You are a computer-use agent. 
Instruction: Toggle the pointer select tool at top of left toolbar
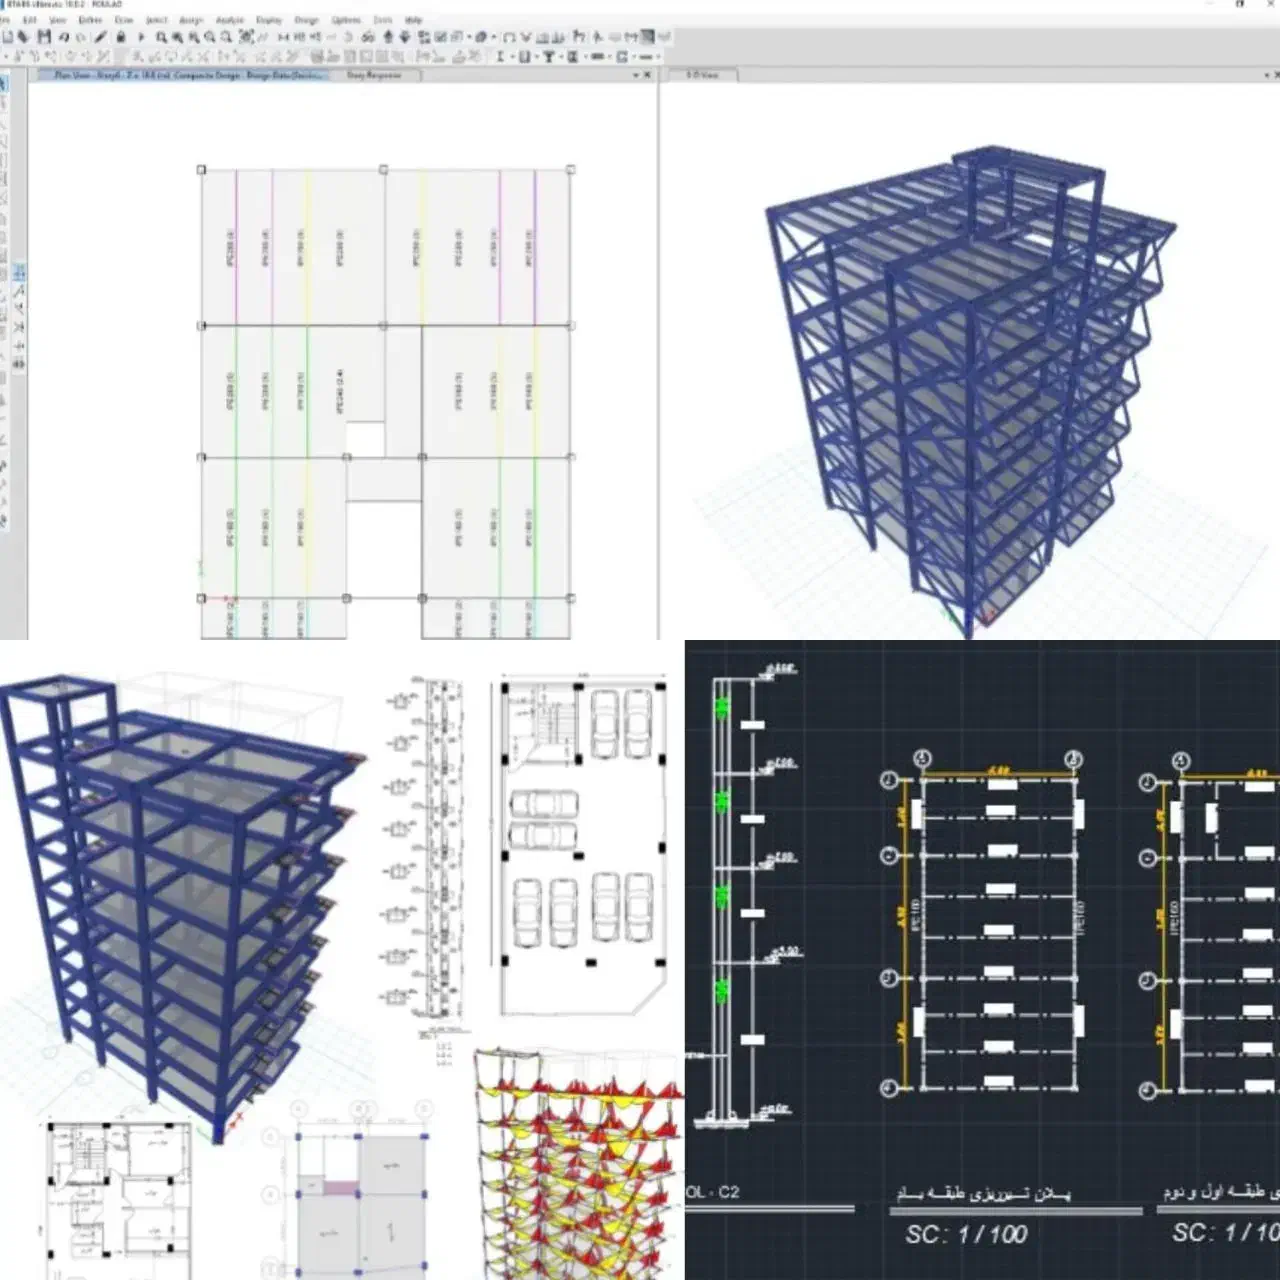4,84
